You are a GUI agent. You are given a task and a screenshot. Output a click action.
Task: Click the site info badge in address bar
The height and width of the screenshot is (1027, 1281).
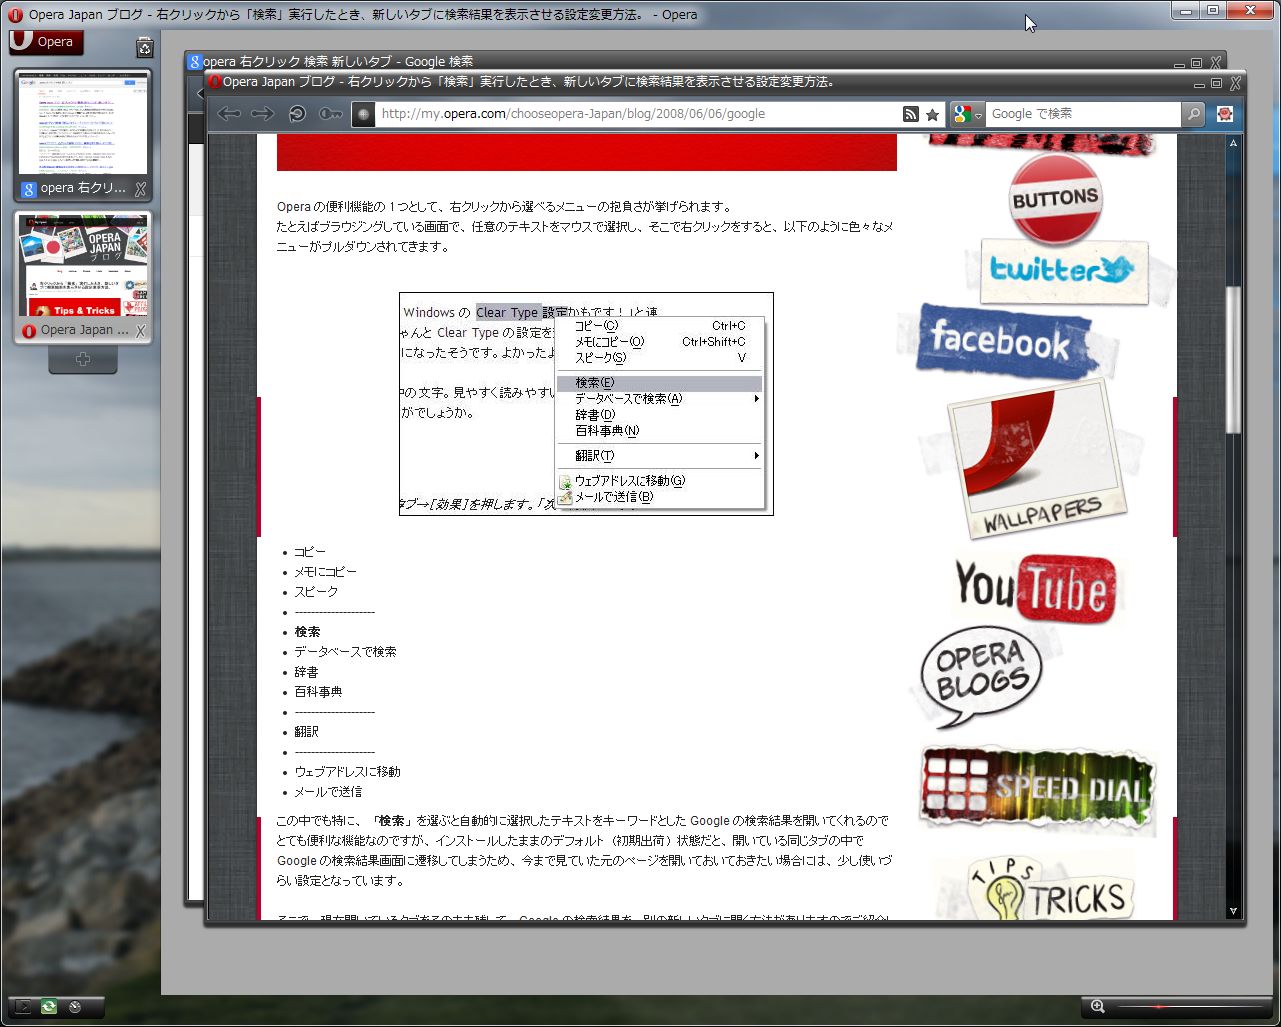[363, 114]
